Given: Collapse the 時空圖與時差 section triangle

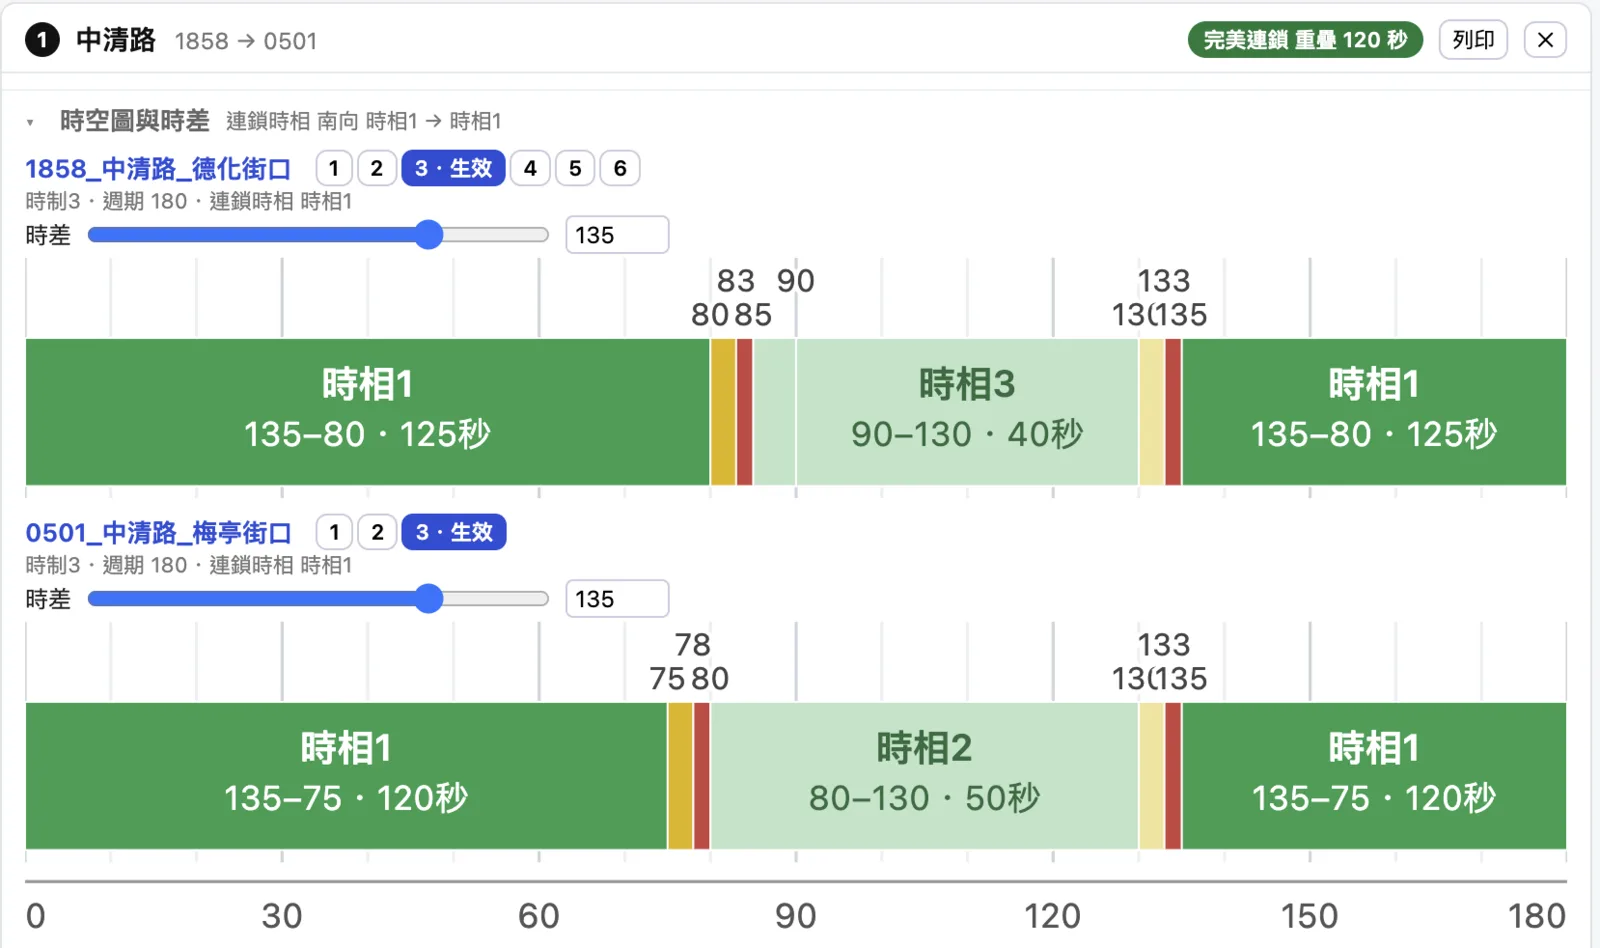Looking at the screenshot, I should (30, 122).
